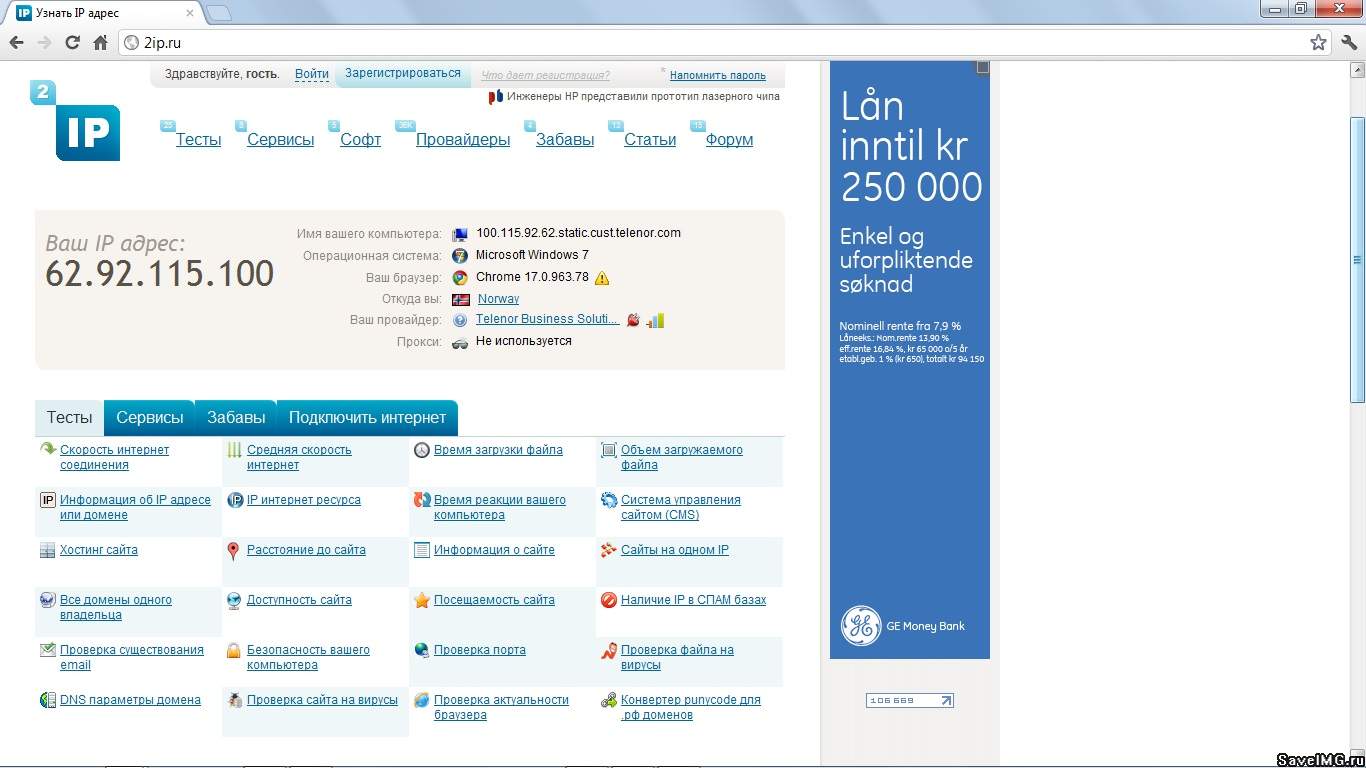This screenshot has width=1366, height=768.
Task: Open Проверка файла на вирусы link
Action: [677, 658]
